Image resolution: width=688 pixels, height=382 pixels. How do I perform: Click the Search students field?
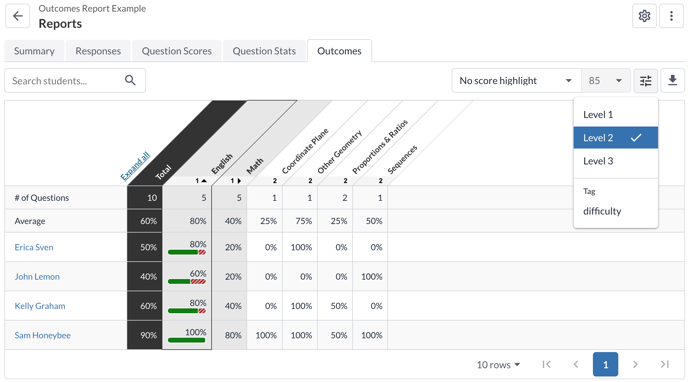pos(75,81)
